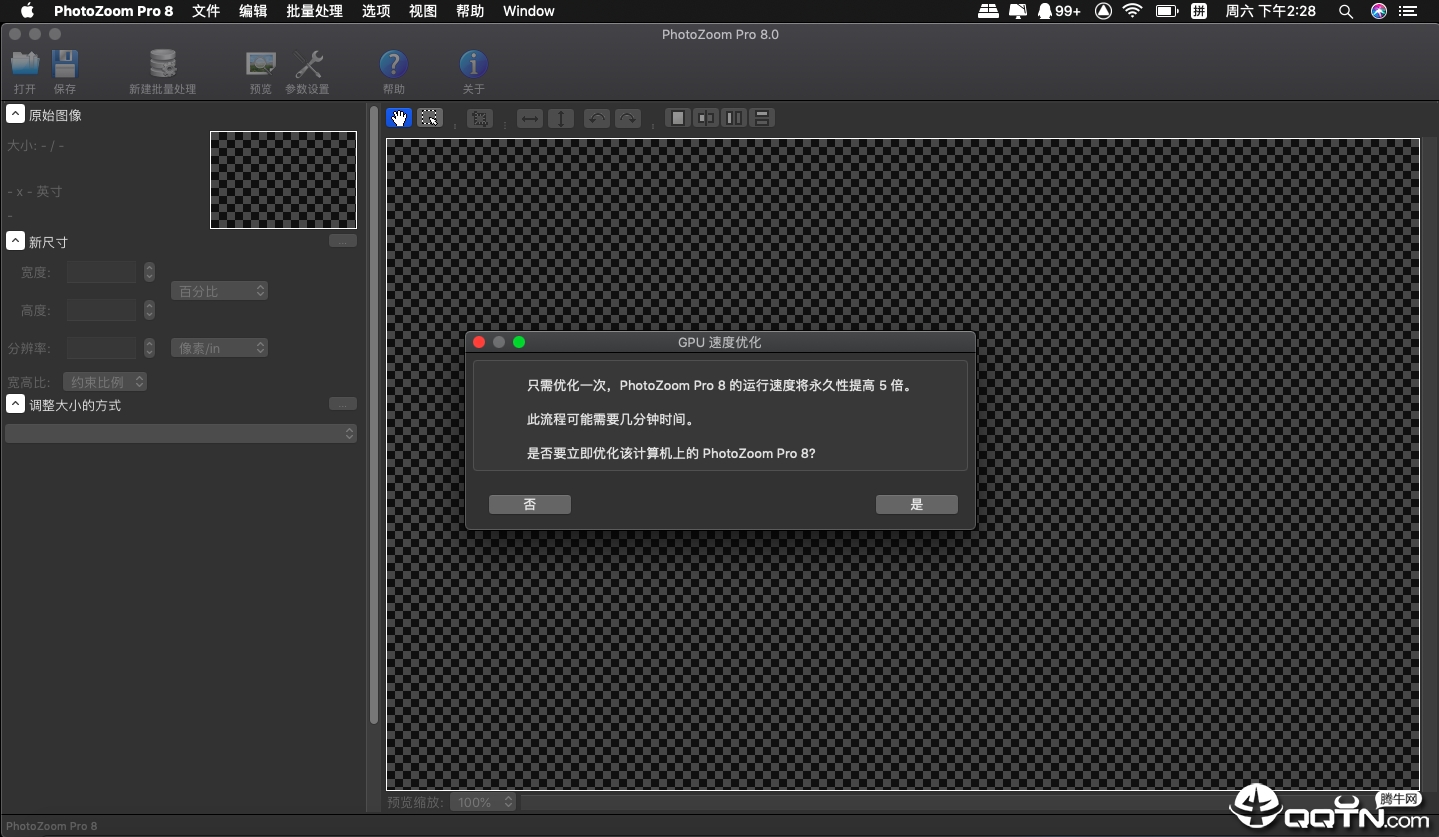This screenshot has width=1439, height=837.
Task: Click the left panel vertical scrollbar
Action: (x=374, y=415)
